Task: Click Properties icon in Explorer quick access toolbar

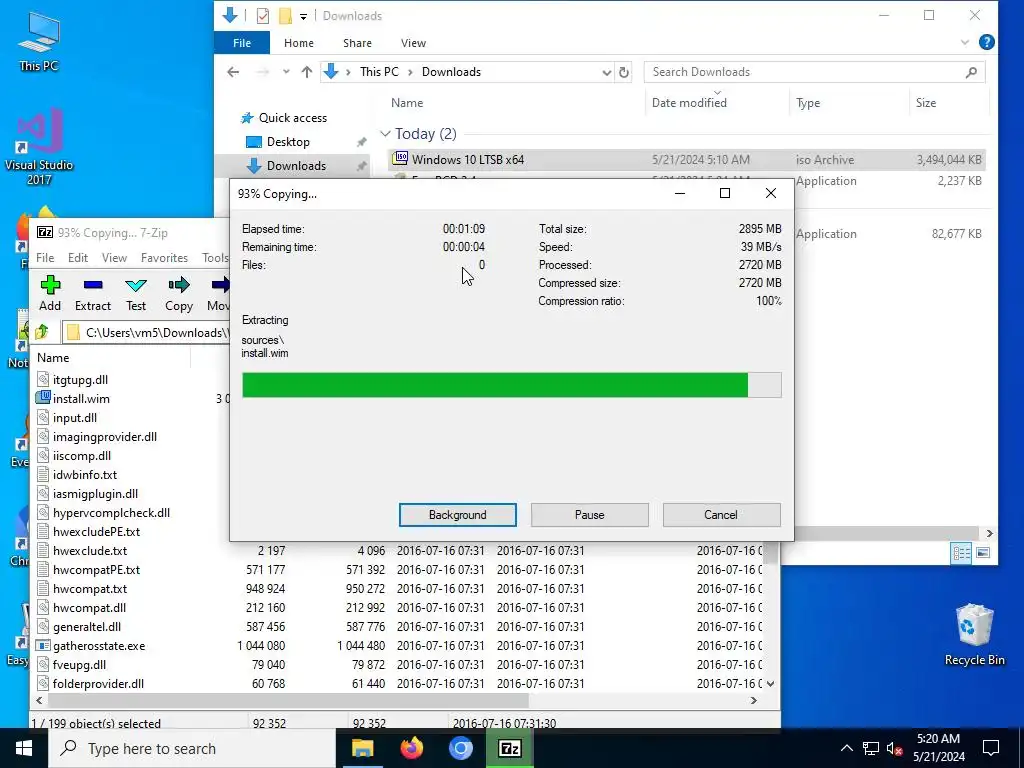Action: [x=263, y=16]
